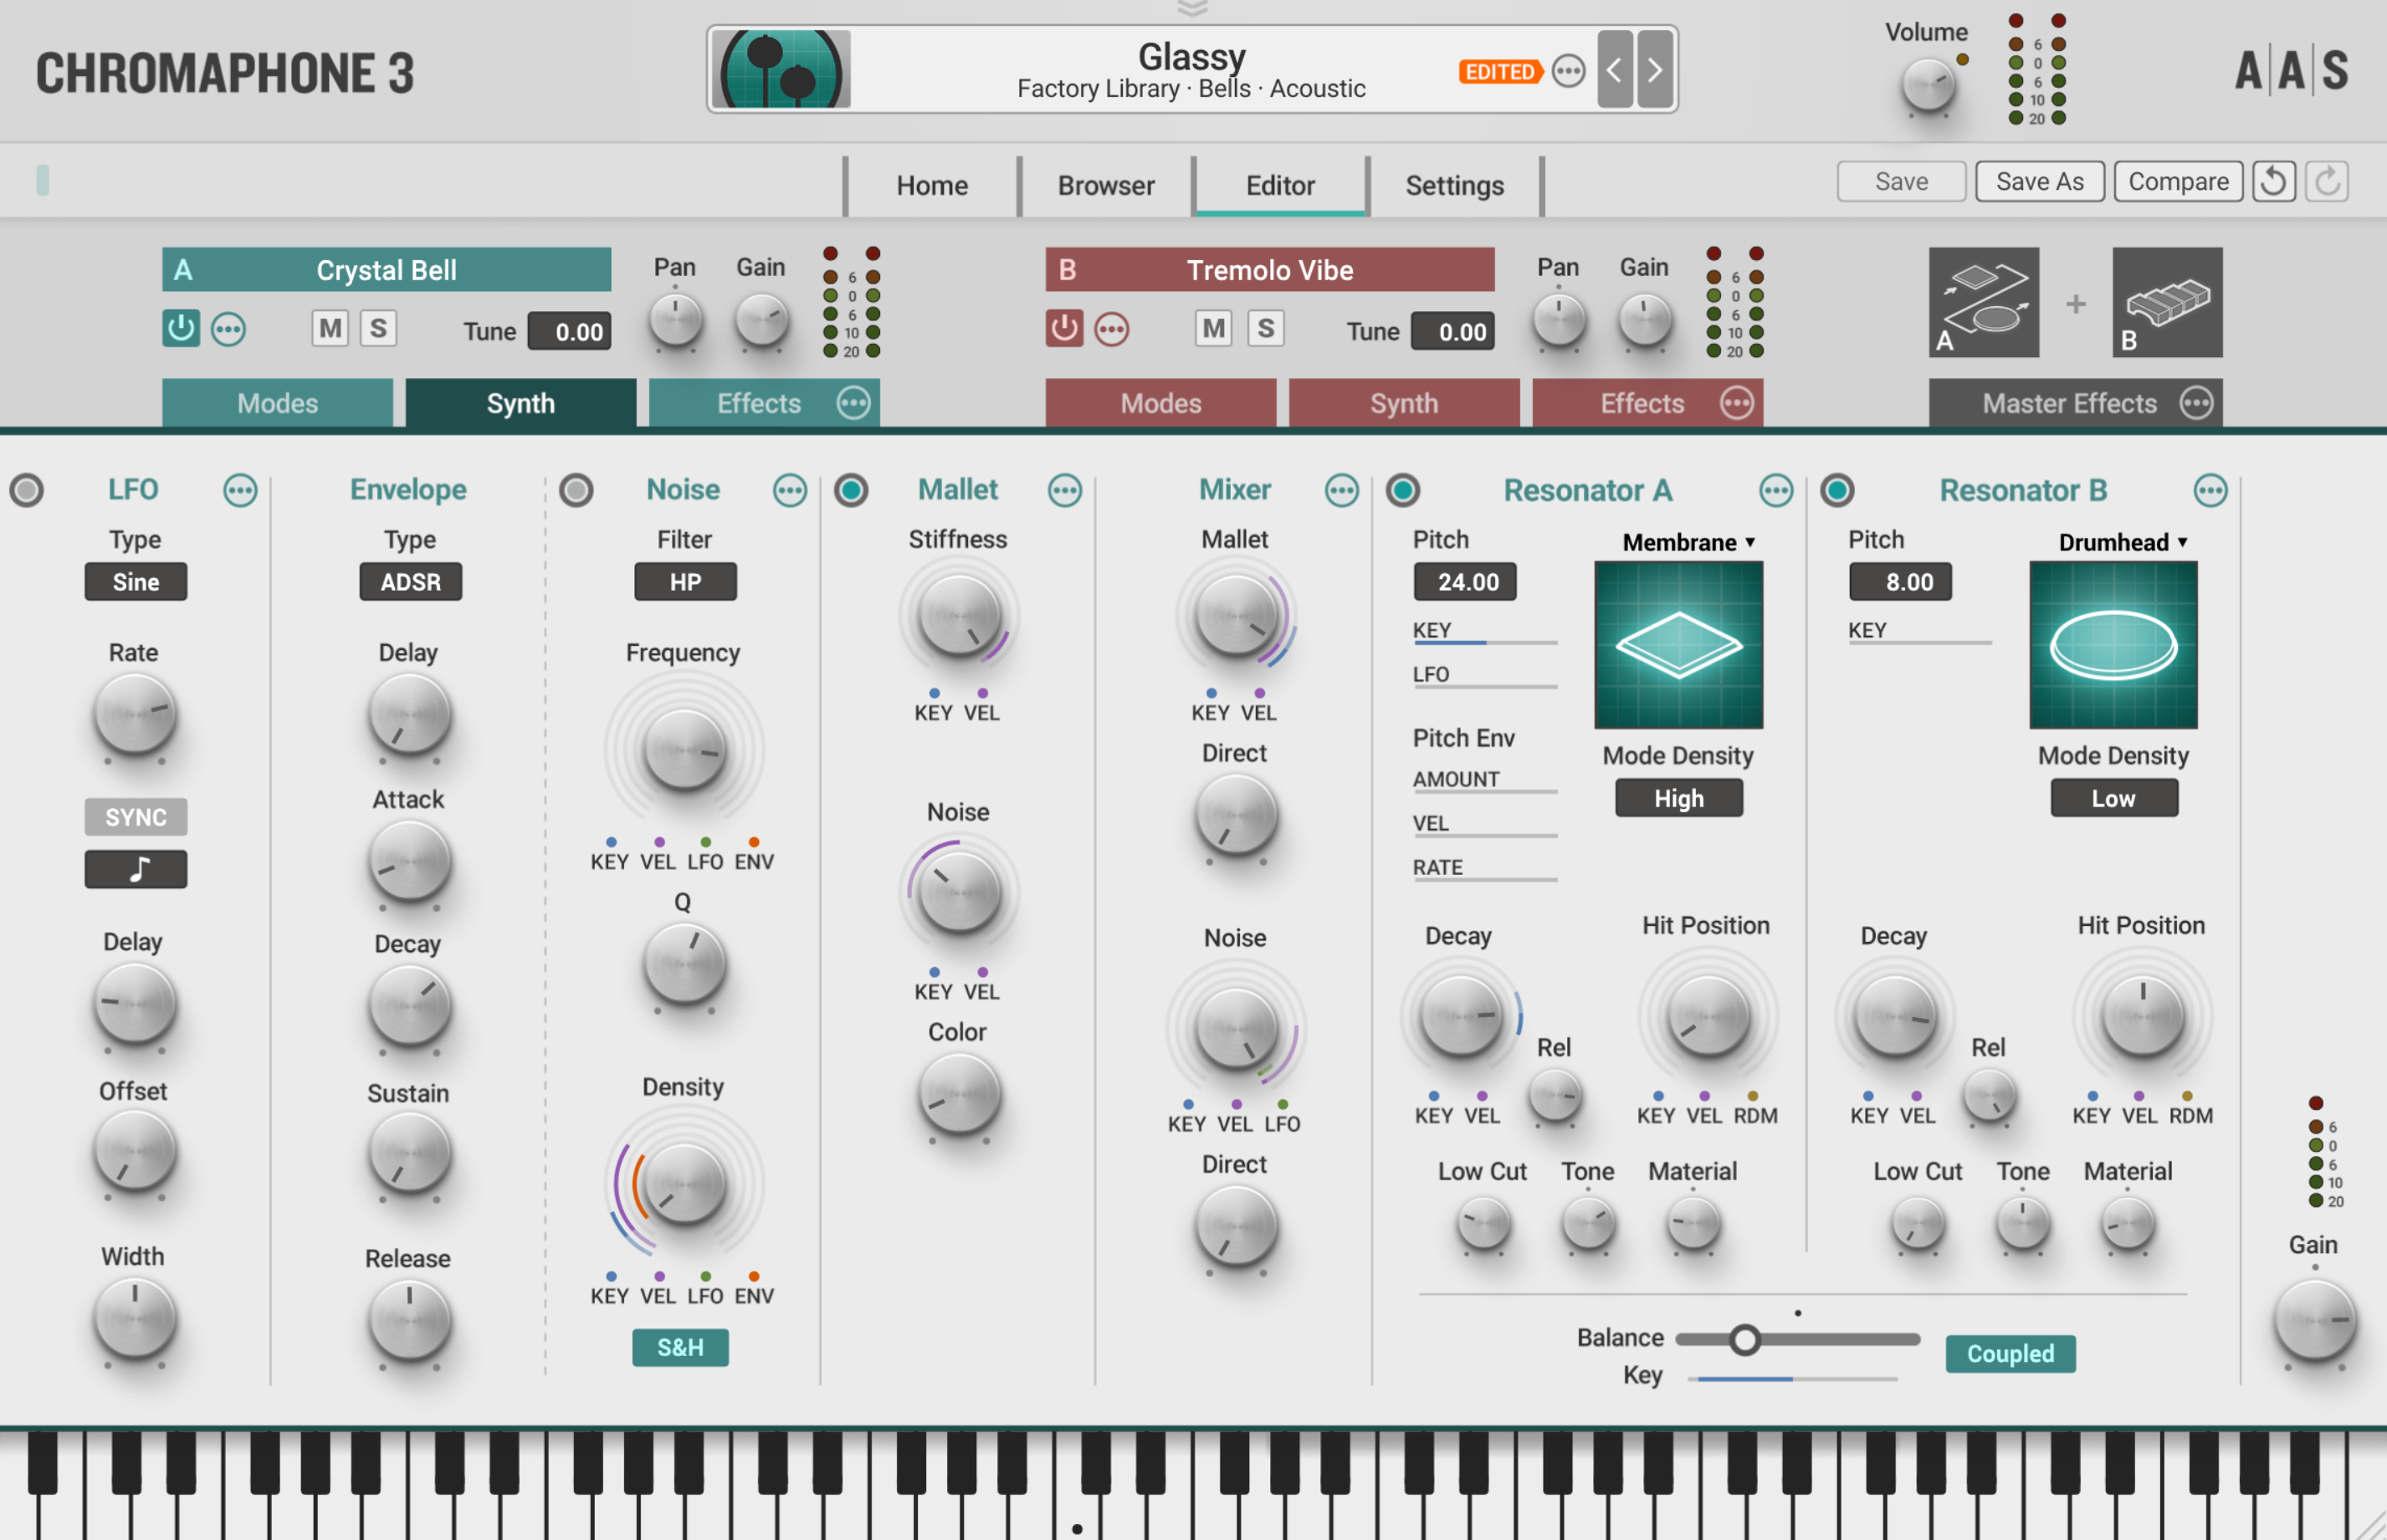
Task: Open layer A Effects options via ellipsis icon
Action: click(853, 403)
